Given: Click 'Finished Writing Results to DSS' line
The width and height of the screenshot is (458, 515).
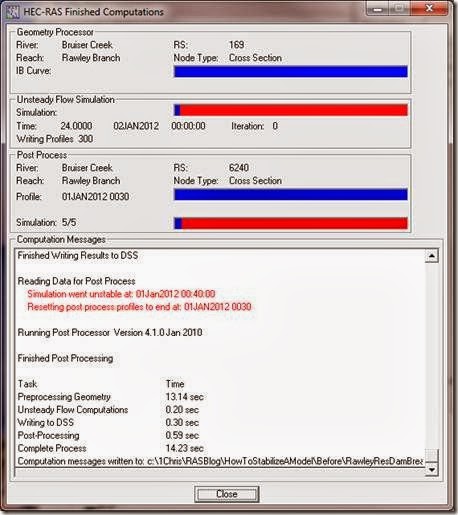Looking at the screenshot, I should point(78,256).
